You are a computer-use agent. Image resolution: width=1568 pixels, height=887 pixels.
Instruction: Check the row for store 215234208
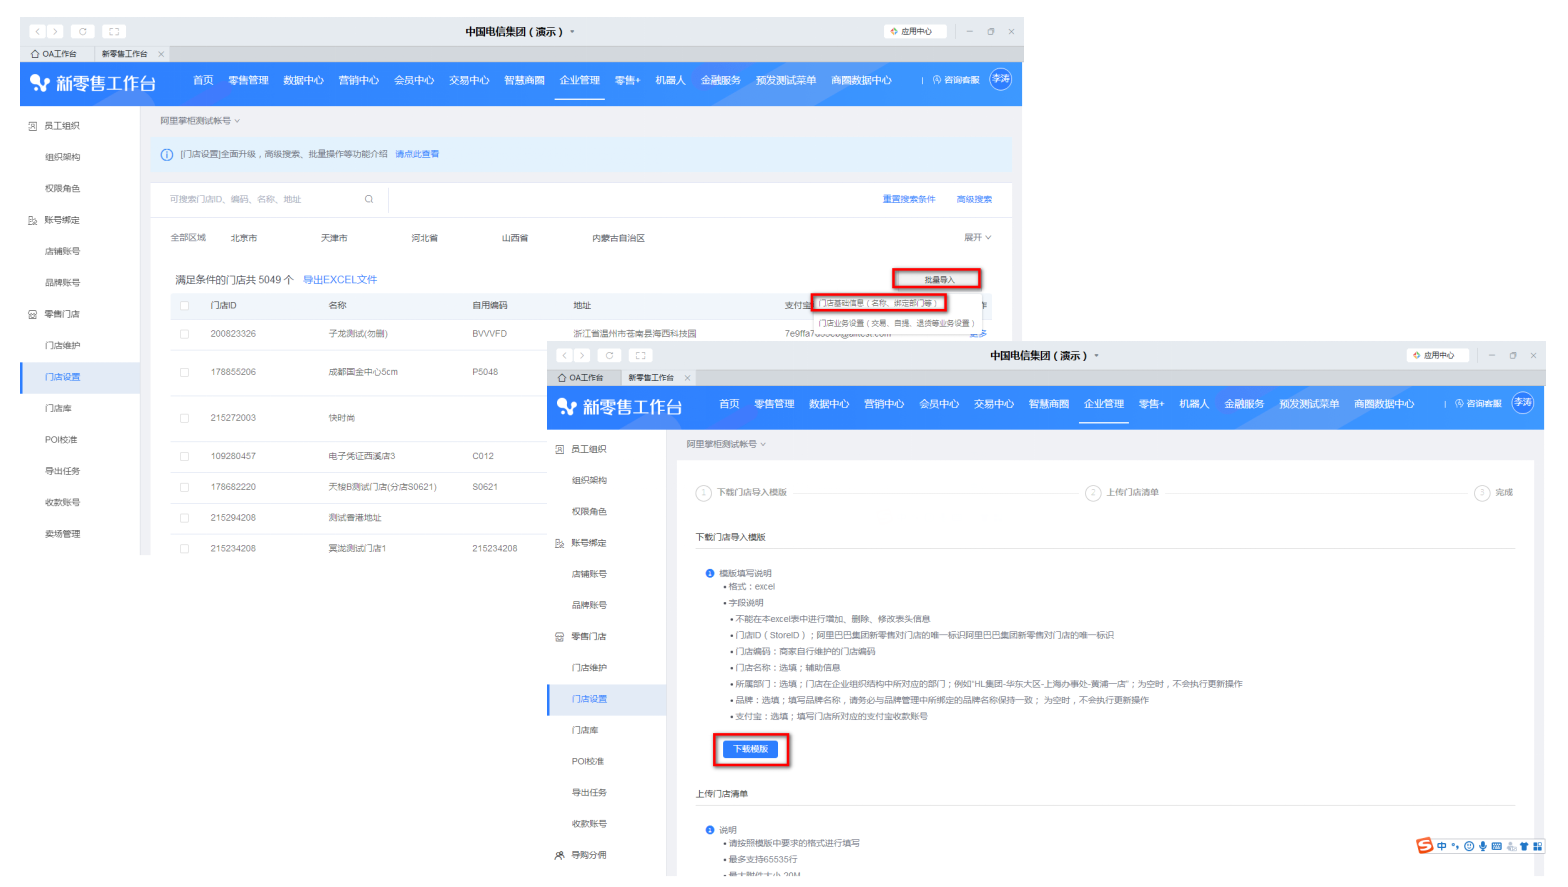[184, 549]
